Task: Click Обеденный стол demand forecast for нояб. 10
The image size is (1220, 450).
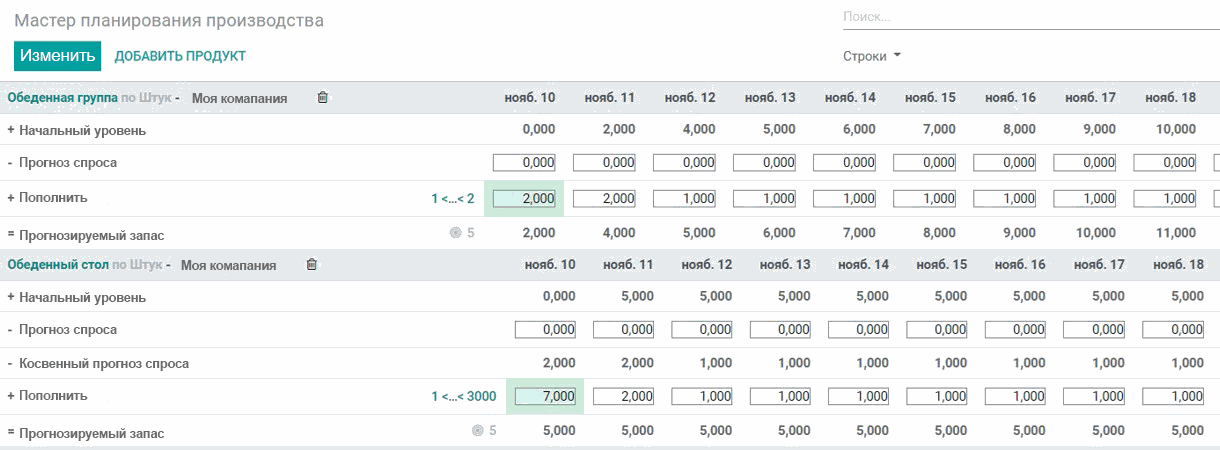Action: pos(546,330)
